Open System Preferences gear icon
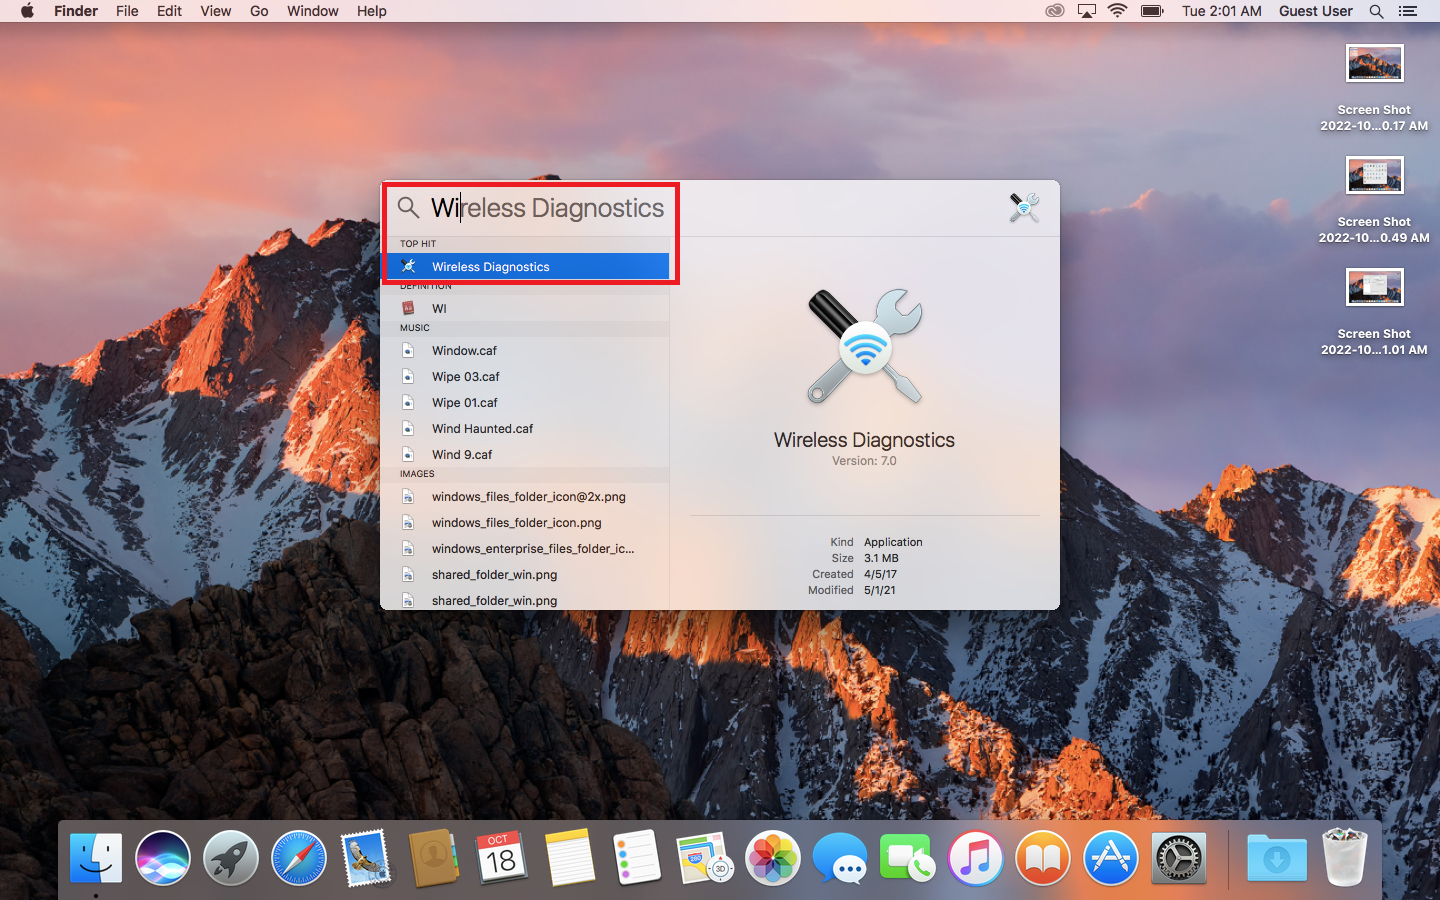Screen dimensions: 1440x900 pos(1179,858)
